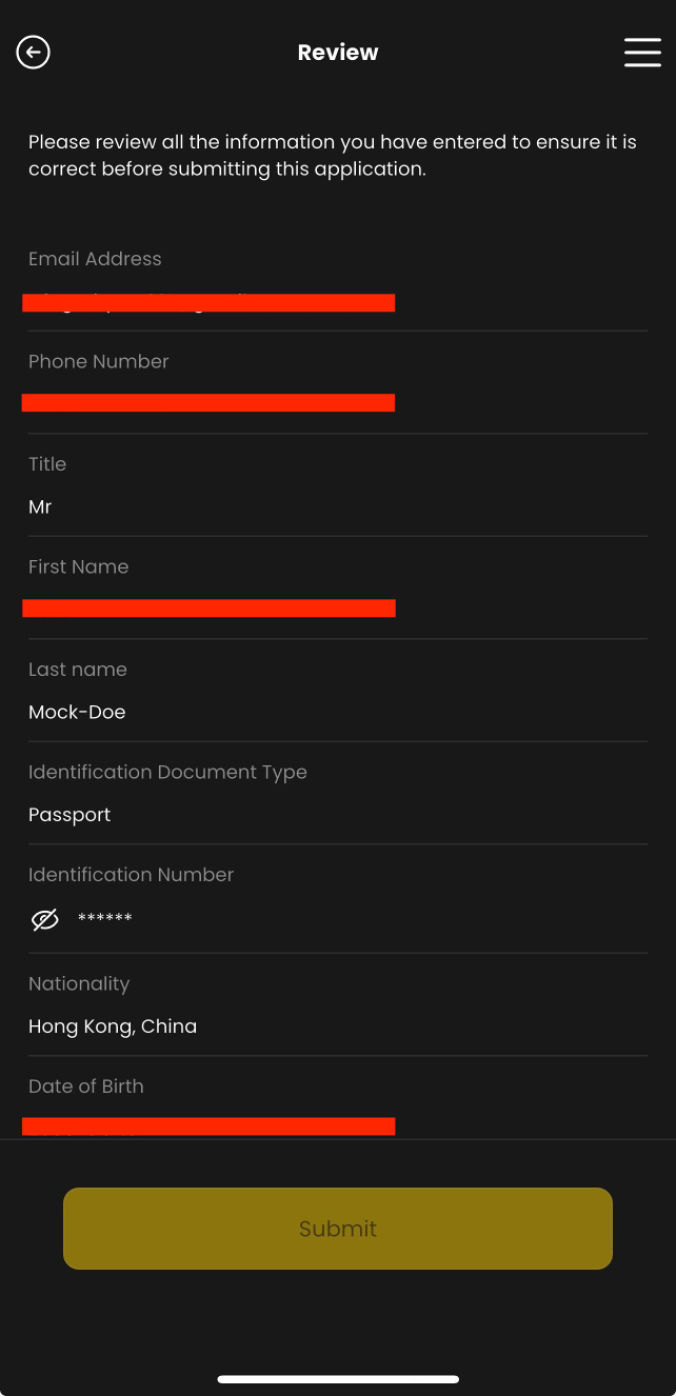Select the First Name field label
Screen dimensions: 676x1396
[78, 567]
